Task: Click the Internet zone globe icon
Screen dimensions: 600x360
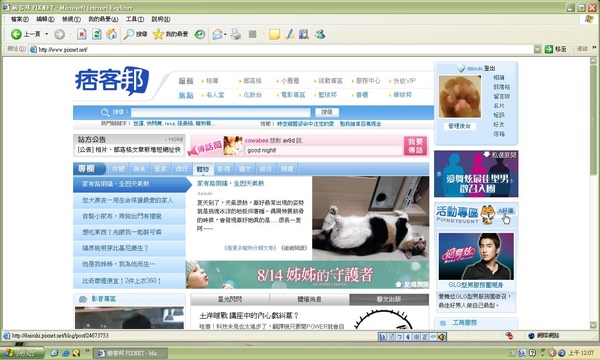Action: pyautogui.click(x=531, y=336)
